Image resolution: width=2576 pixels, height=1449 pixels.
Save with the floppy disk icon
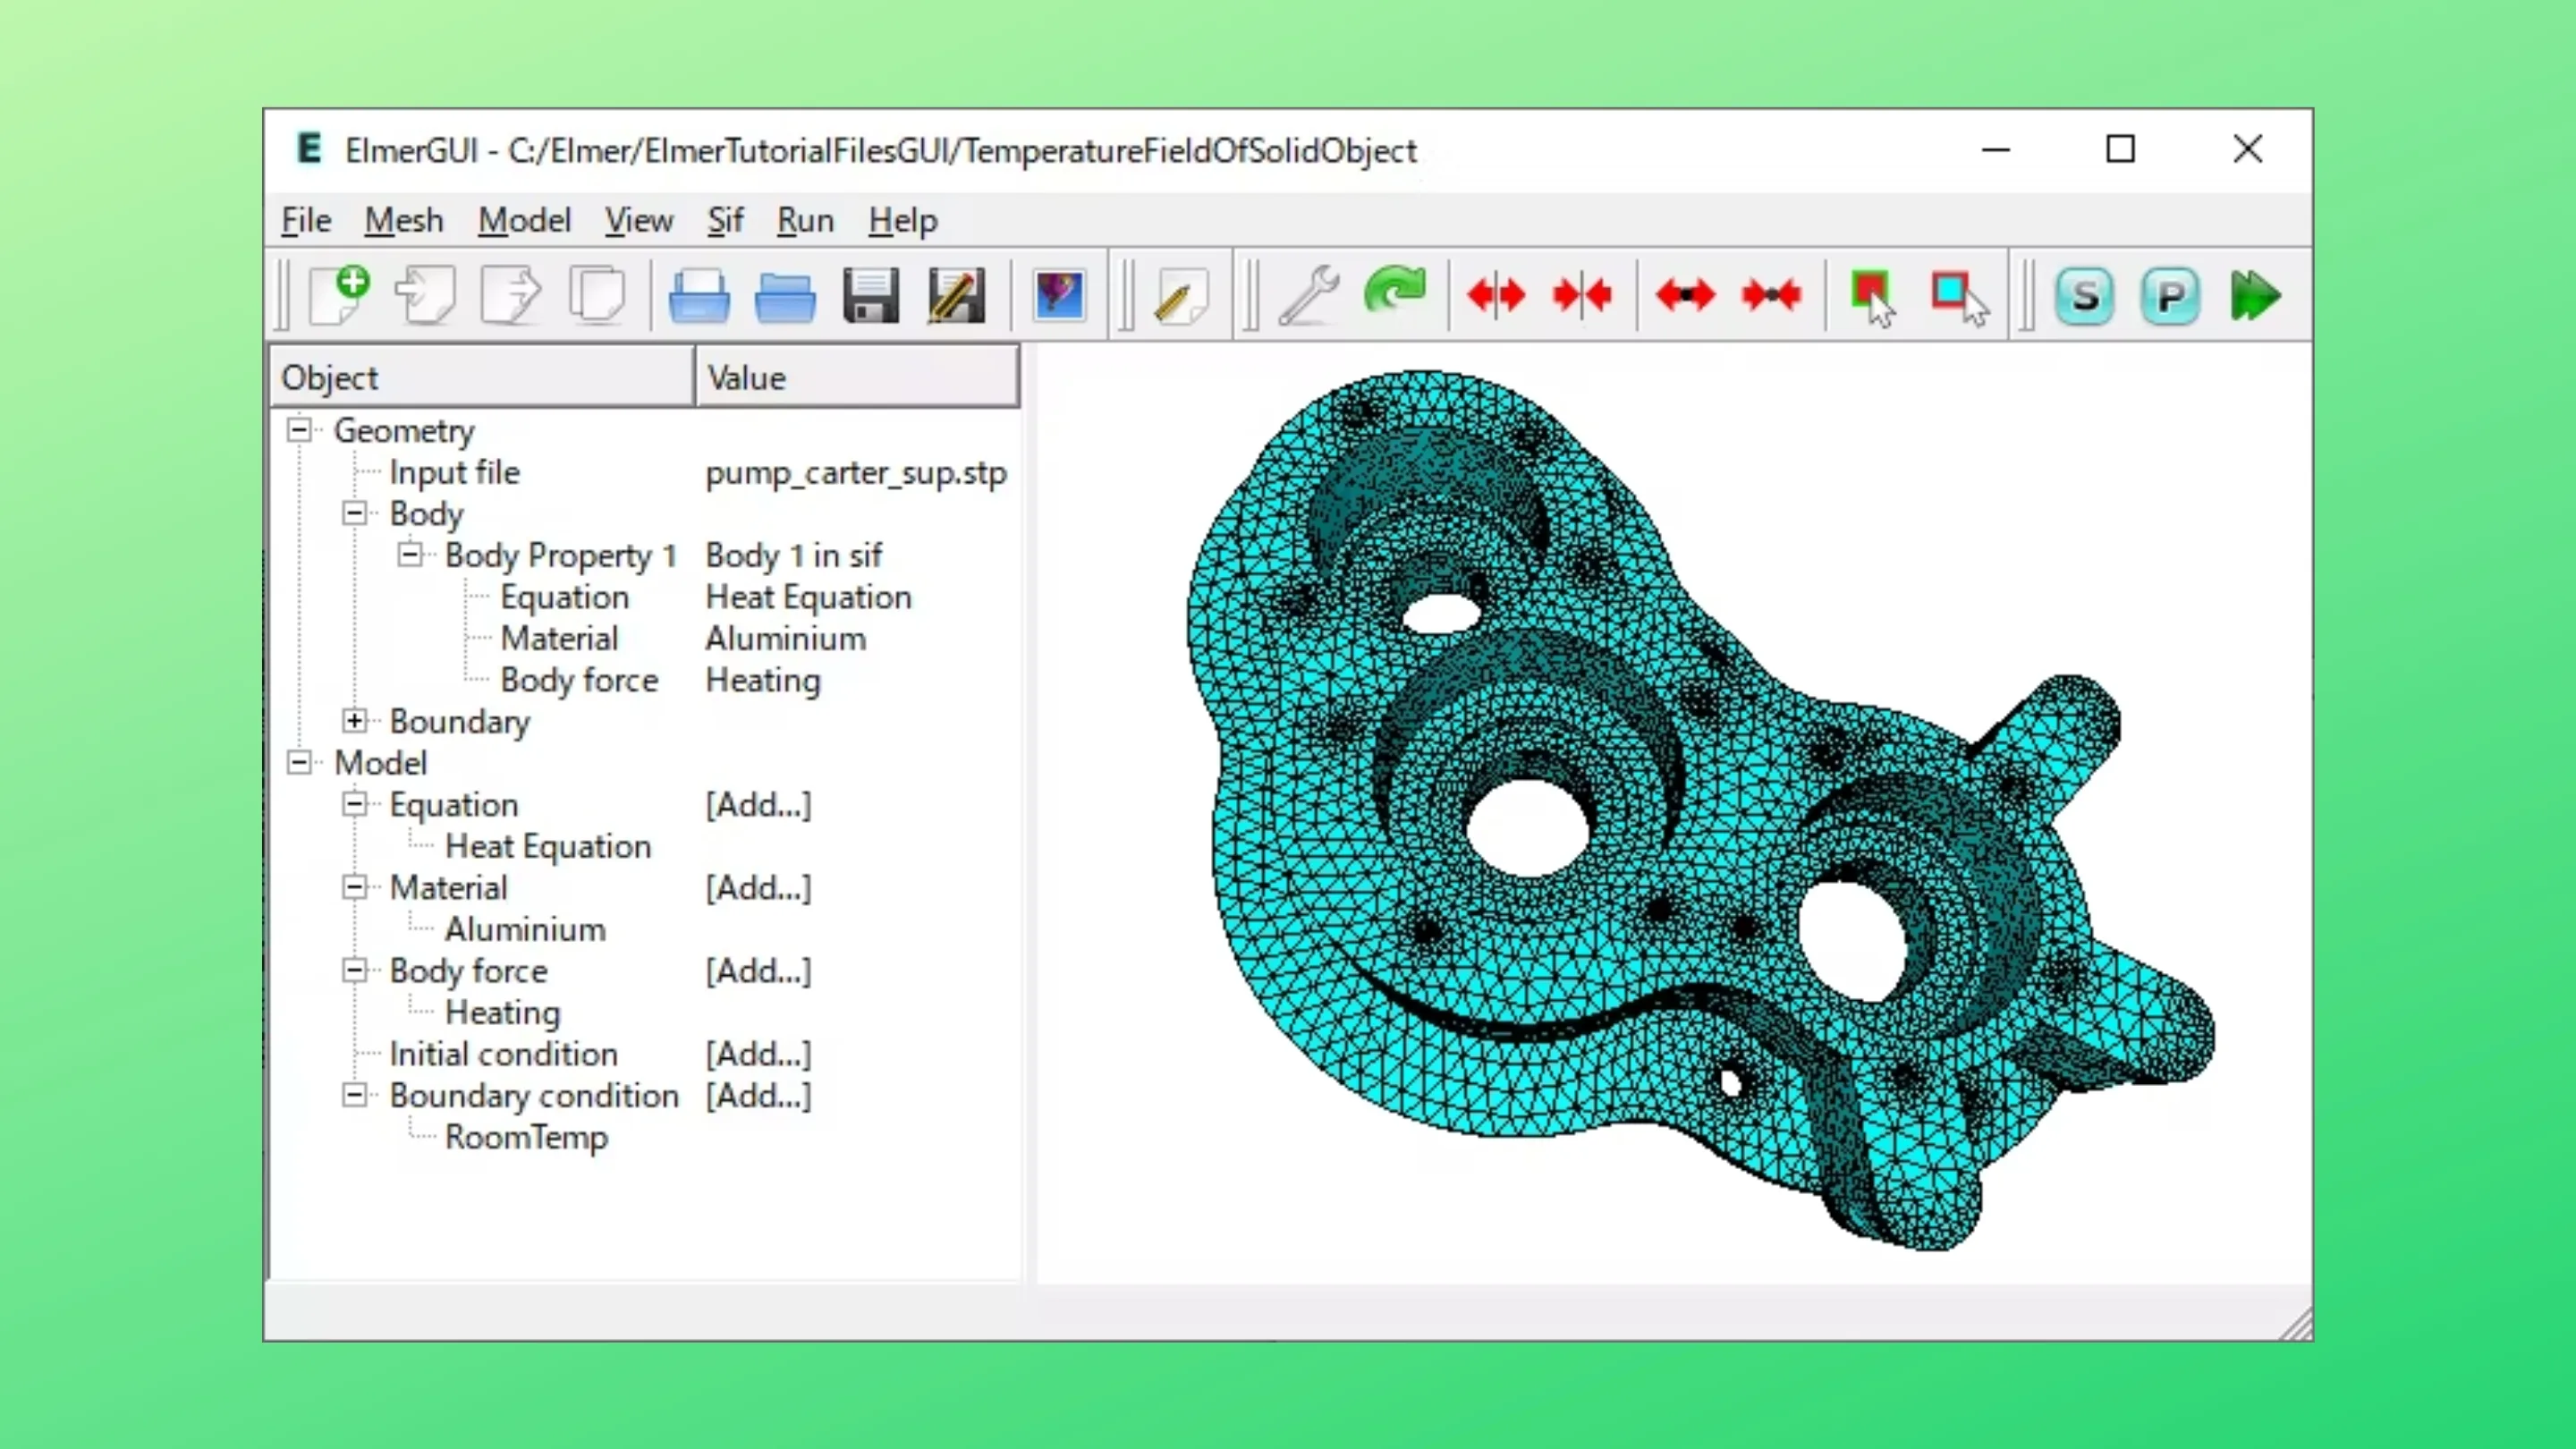(871, 296)
